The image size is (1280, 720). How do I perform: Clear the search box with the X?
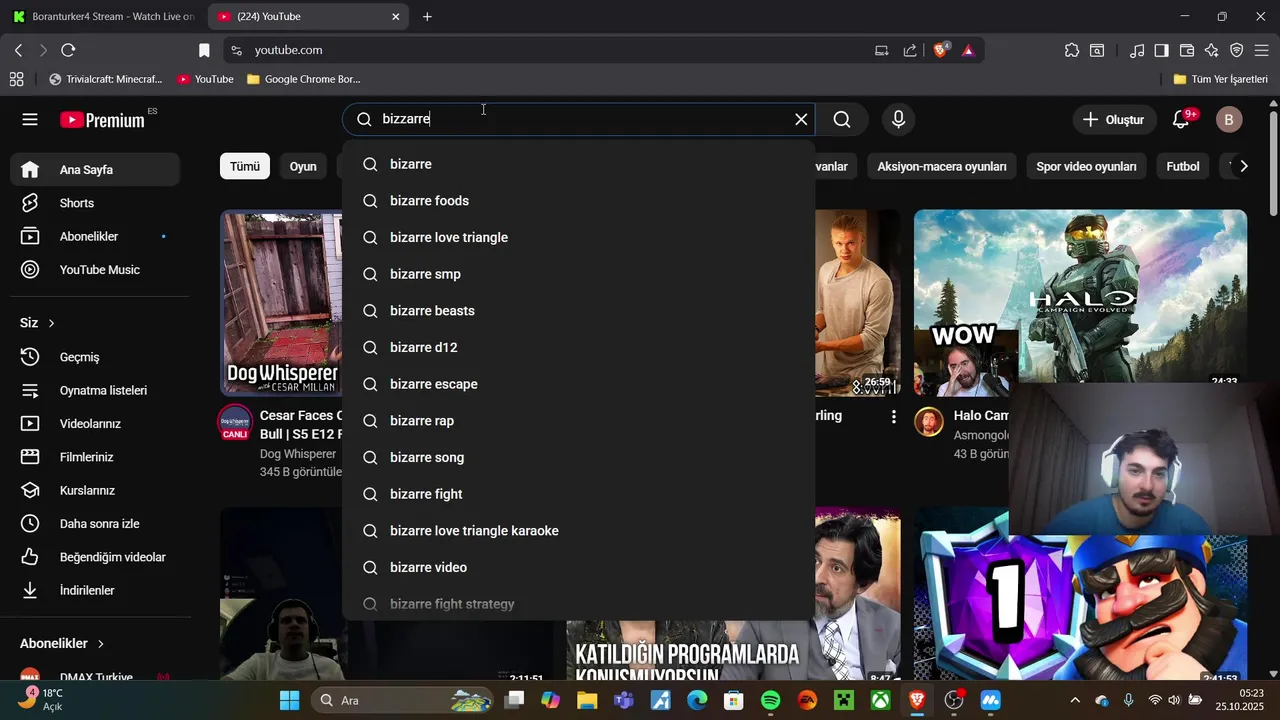(801, 120)
